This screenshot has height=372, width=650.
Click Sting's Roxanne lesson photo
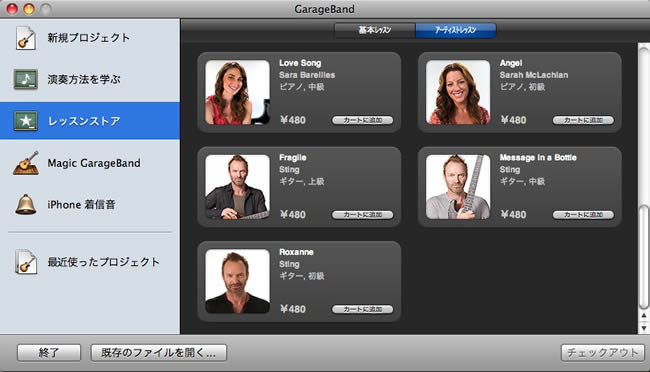238,281
